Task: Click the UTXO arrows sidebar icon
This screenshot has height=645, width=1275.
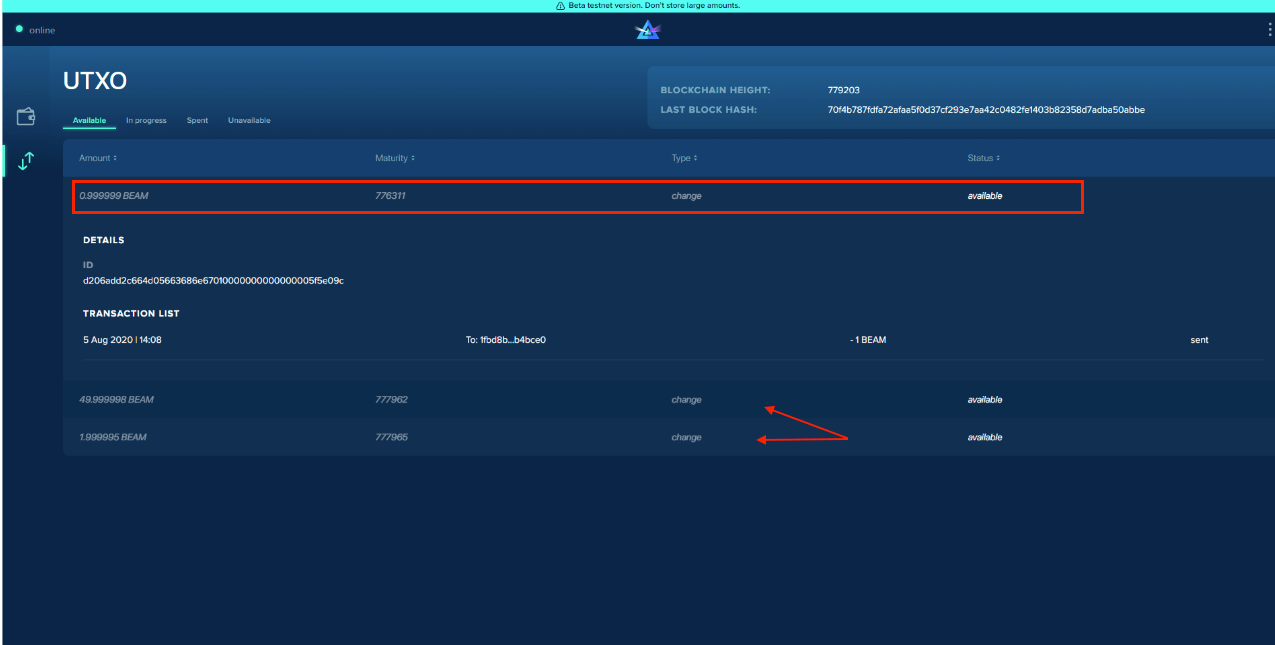Action: coord(26,160)
